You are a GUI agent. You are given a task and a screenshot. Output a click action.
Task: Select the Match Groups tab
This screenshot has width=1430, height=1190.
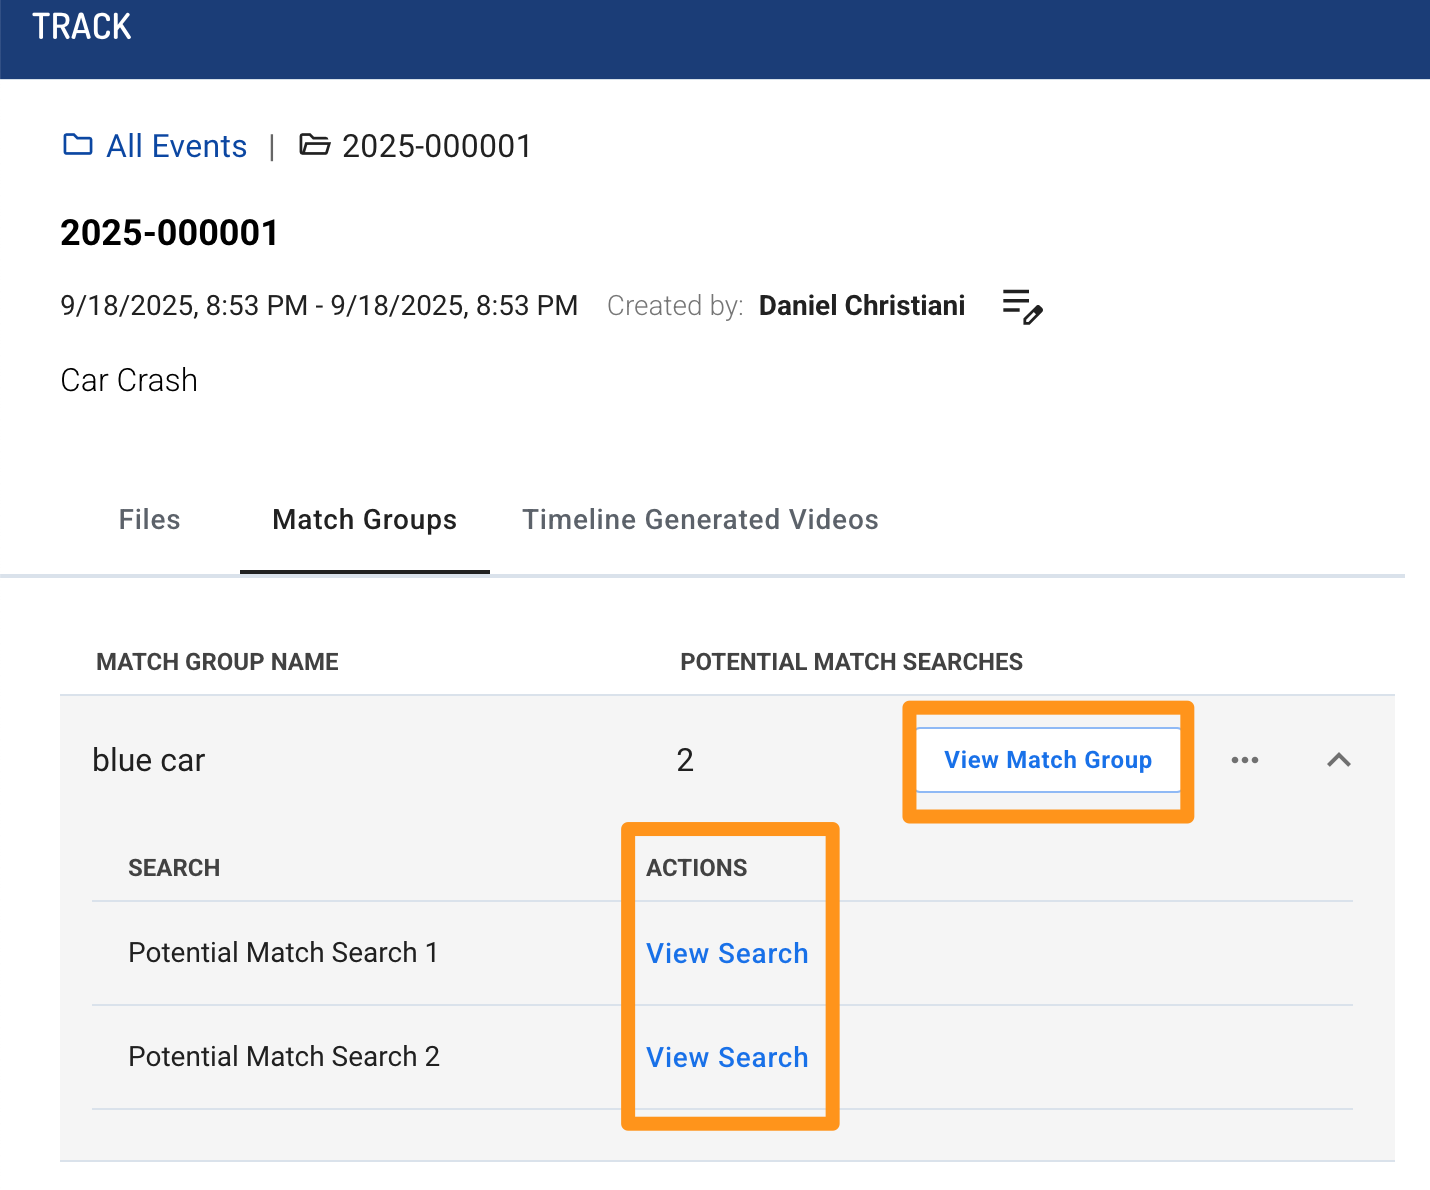364,520
